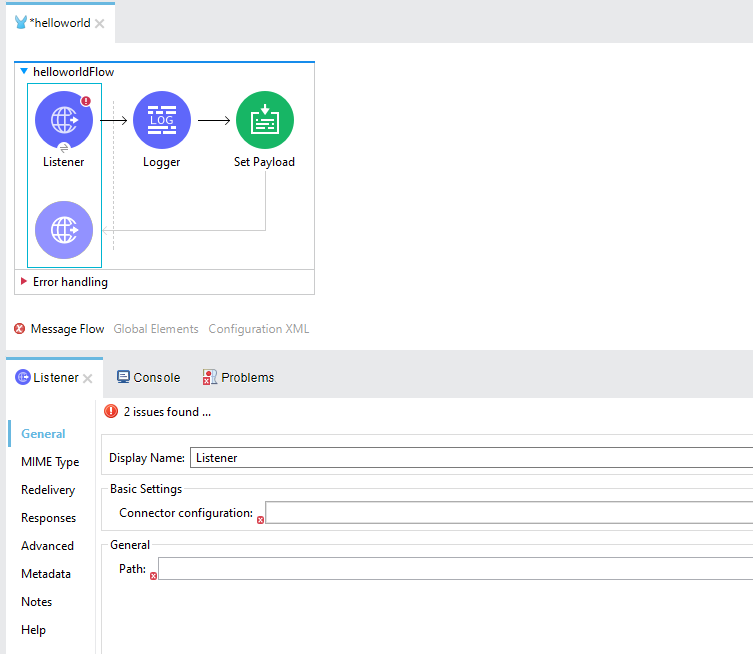Click the Basic Settings group label
753x654 pixels.
click(x=146, y=489)
